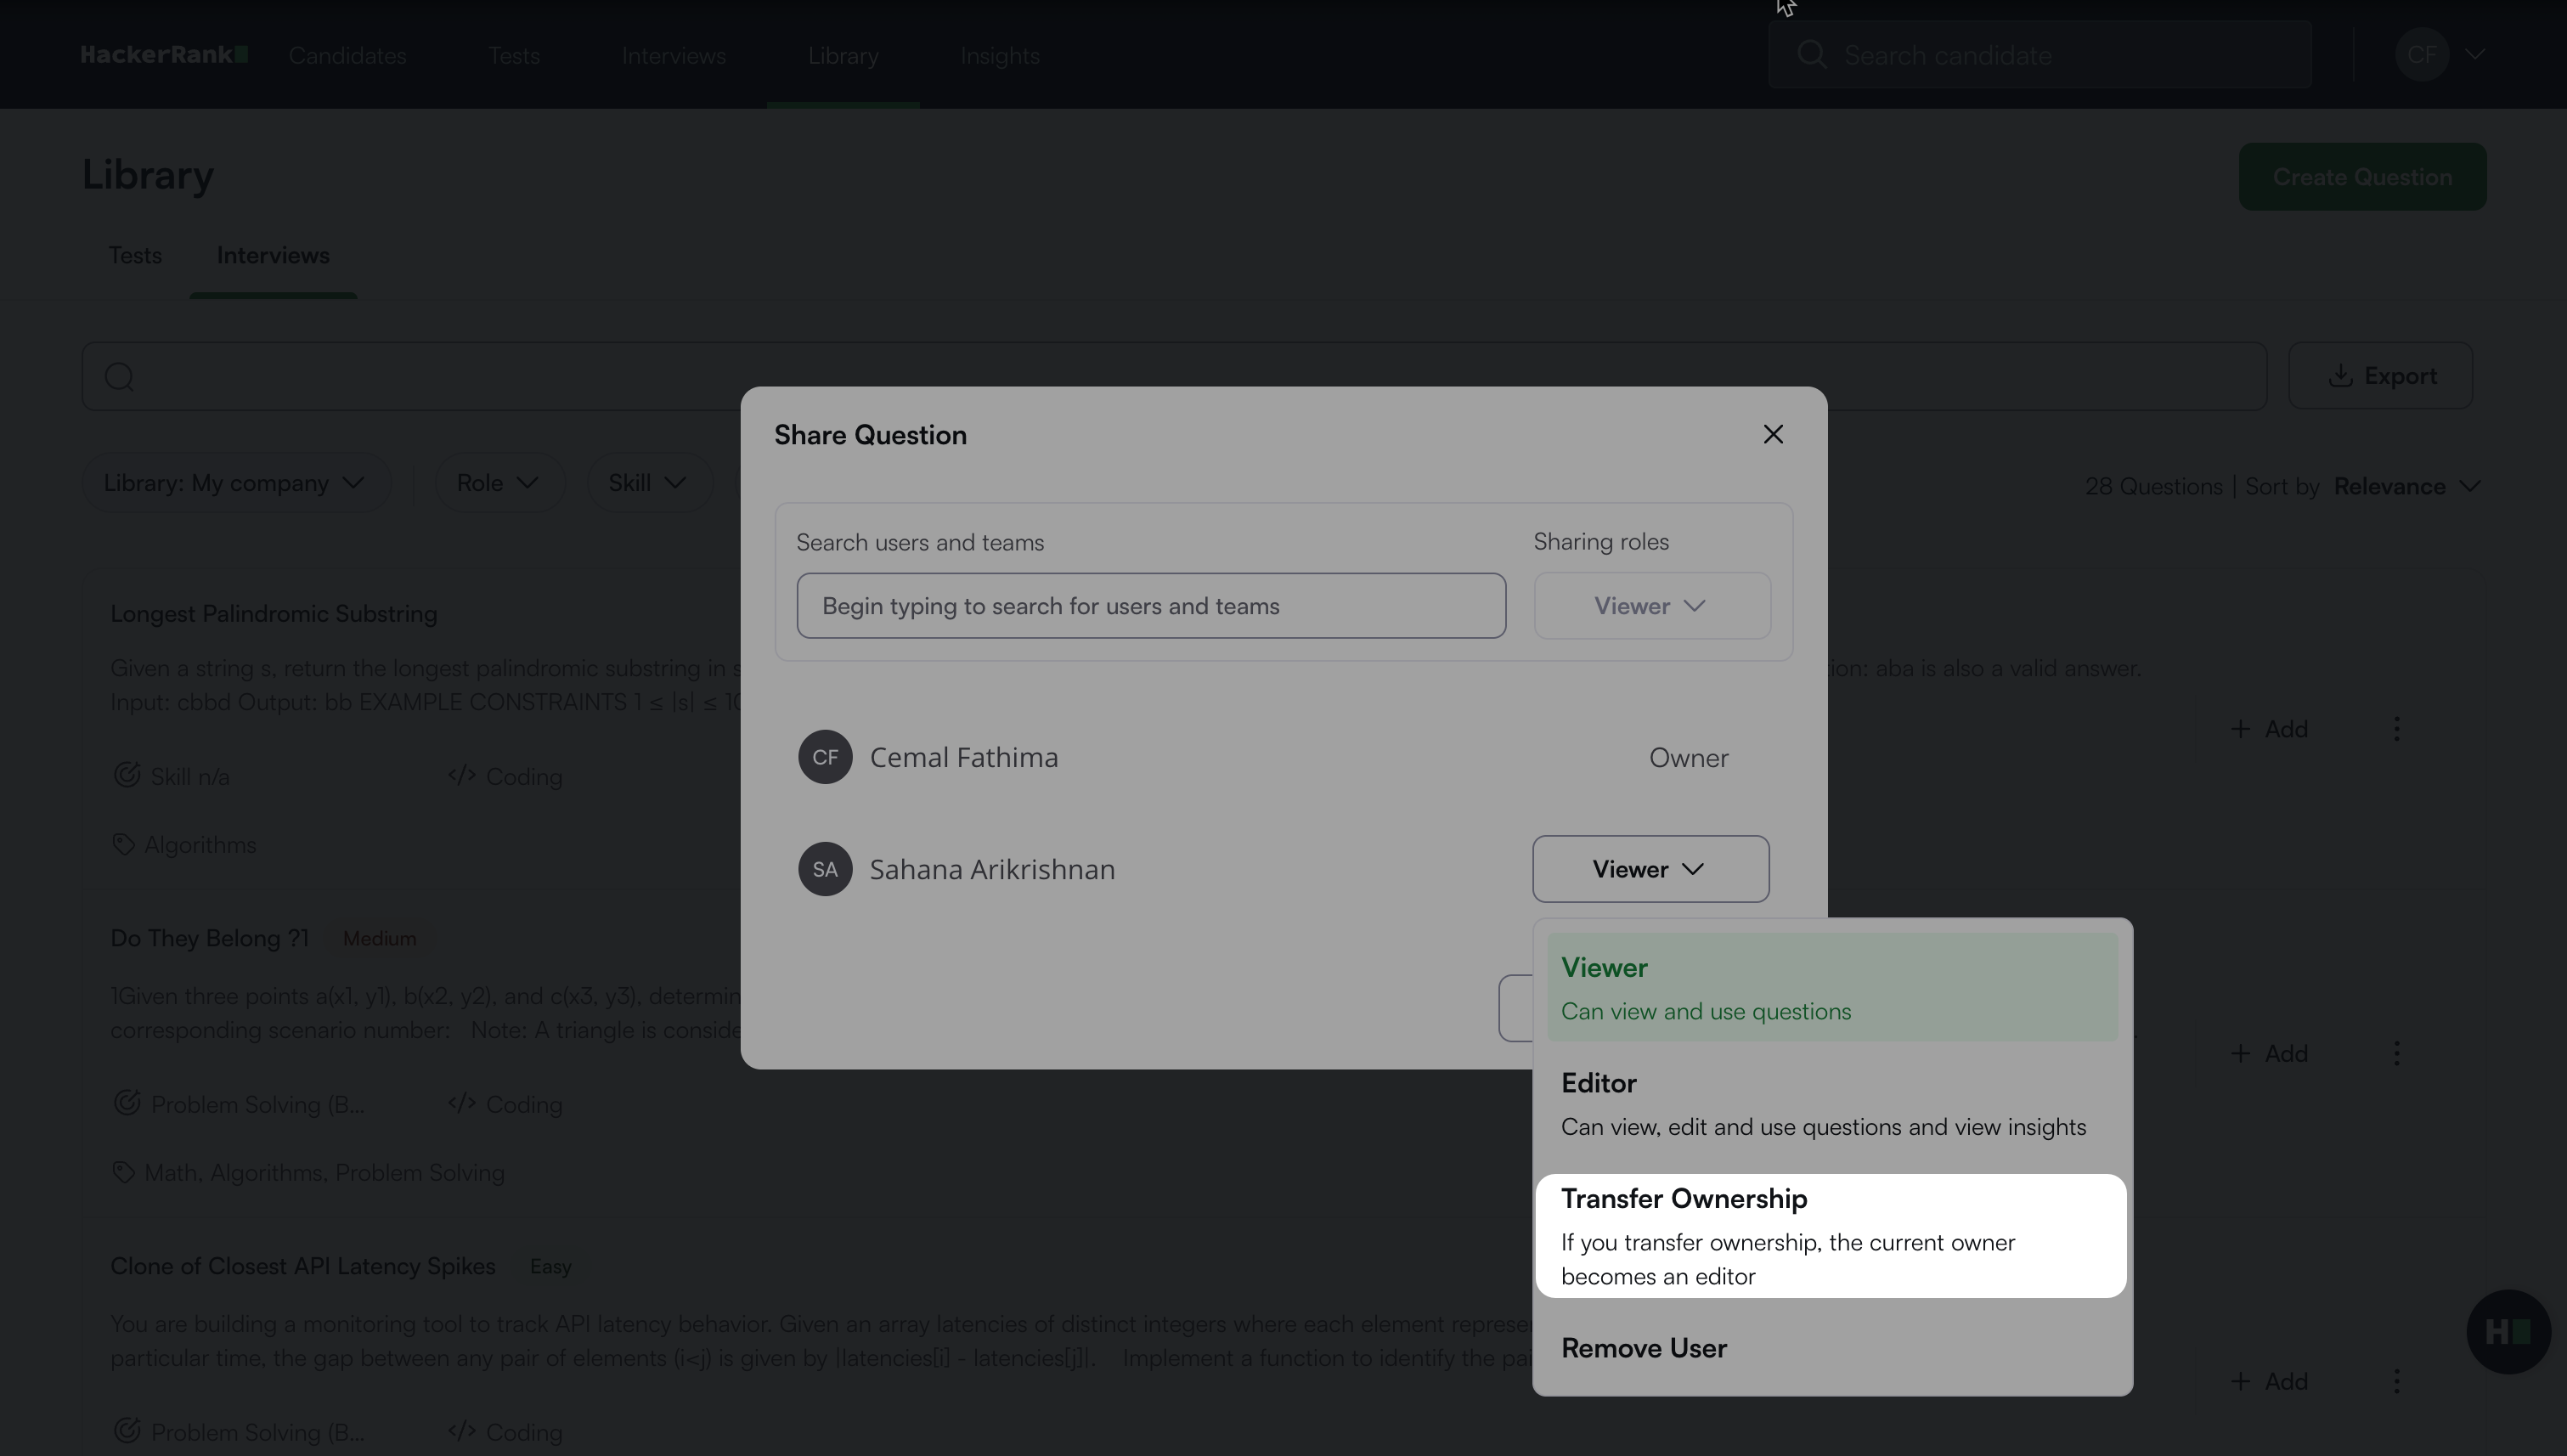Choose the Editor role option
The width and height of the screenshot is (2567, 1456).
1830,1104
